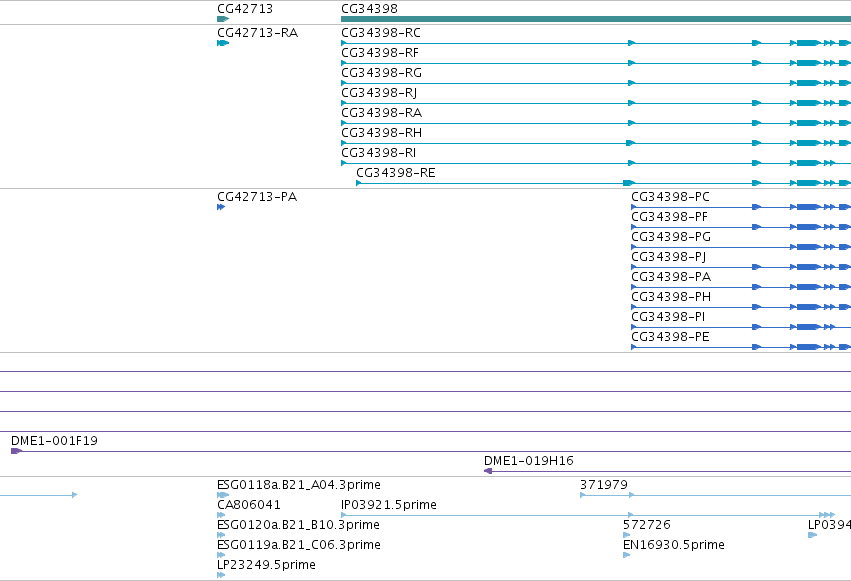Click the ESG0120a.B21_B10.3prime arrow glyph
The image size is (851, 581).
click(x=221, y=535)
